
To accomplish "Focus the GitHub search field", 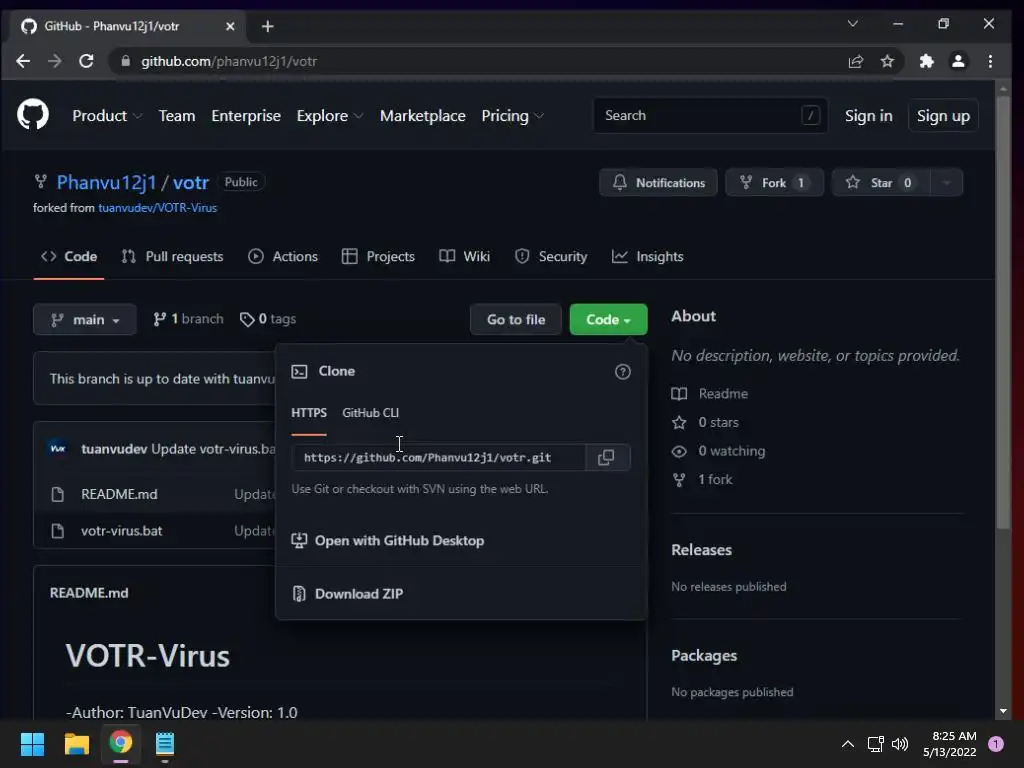I will (x=711, y=116).
